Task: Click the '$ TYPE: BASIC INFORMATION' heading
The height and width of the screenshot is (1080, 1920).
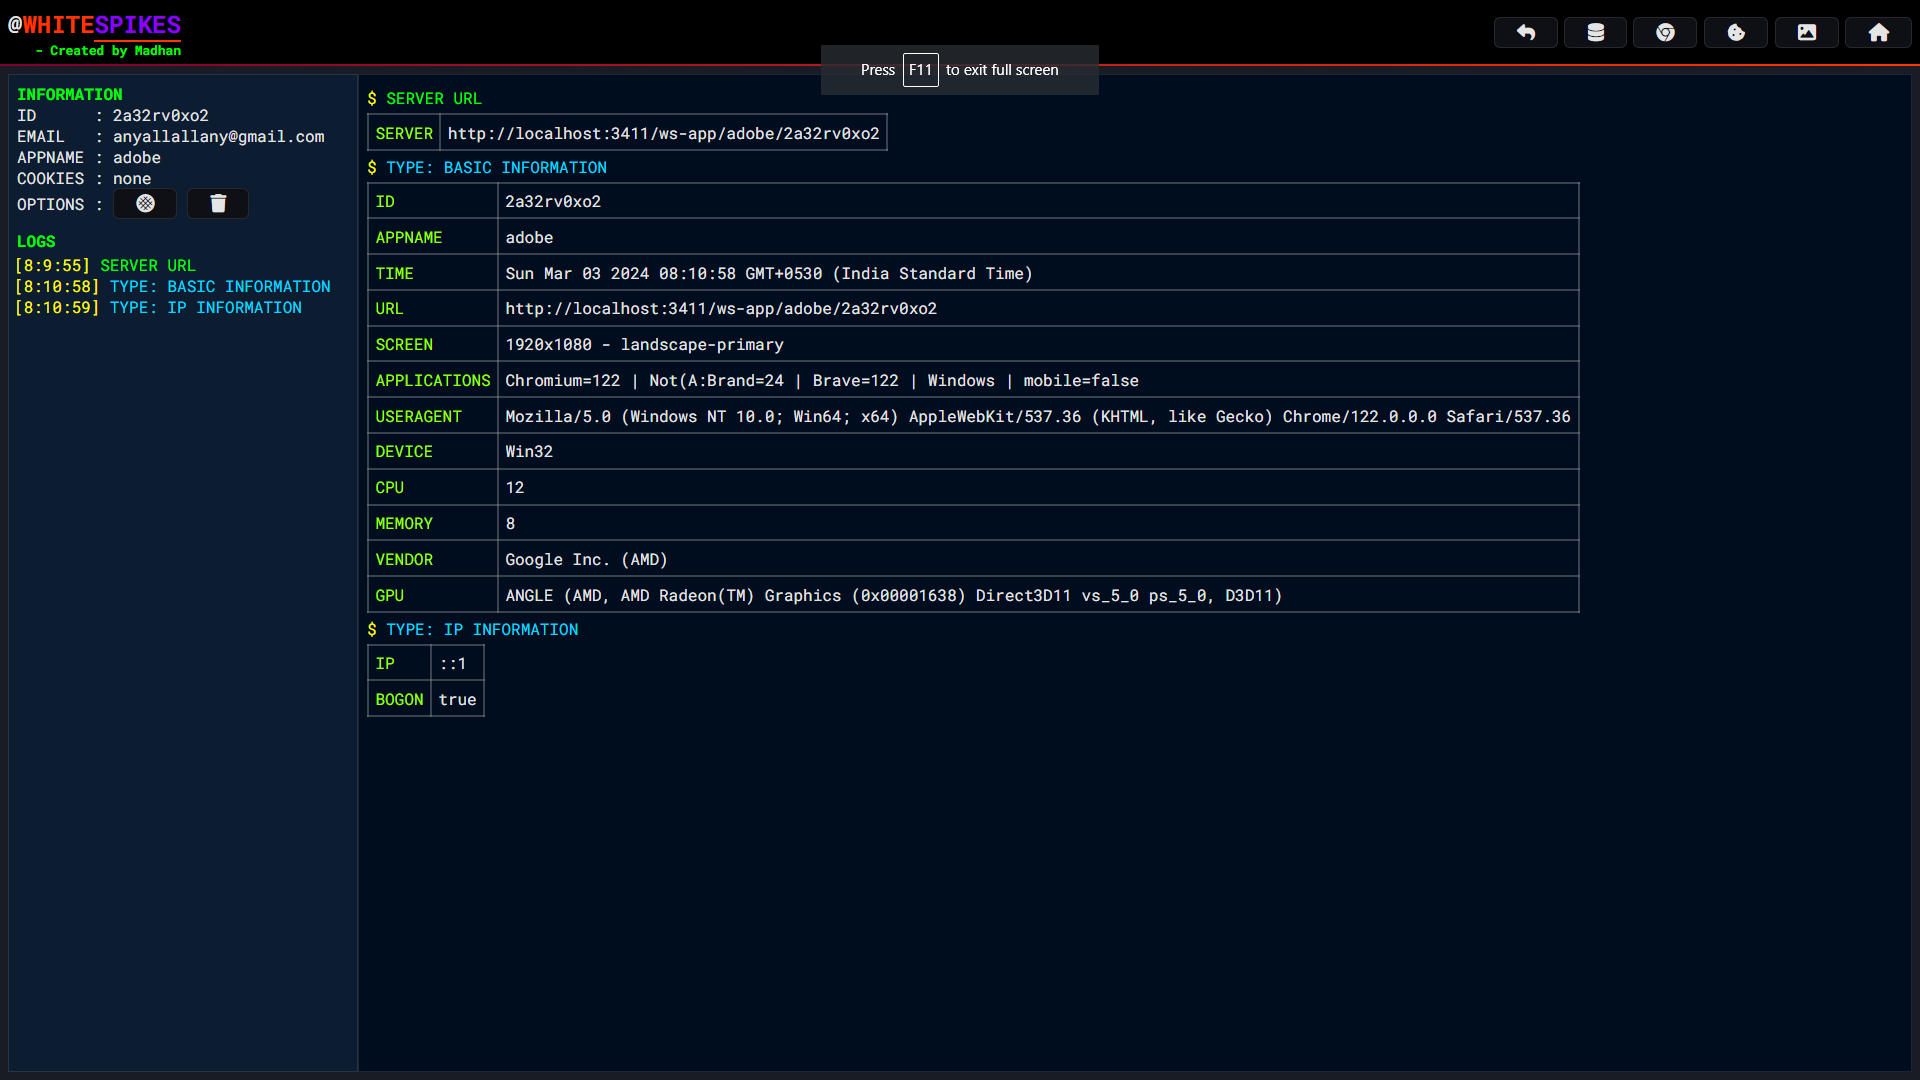Action: pyautogui.click(x=487, y=168)
